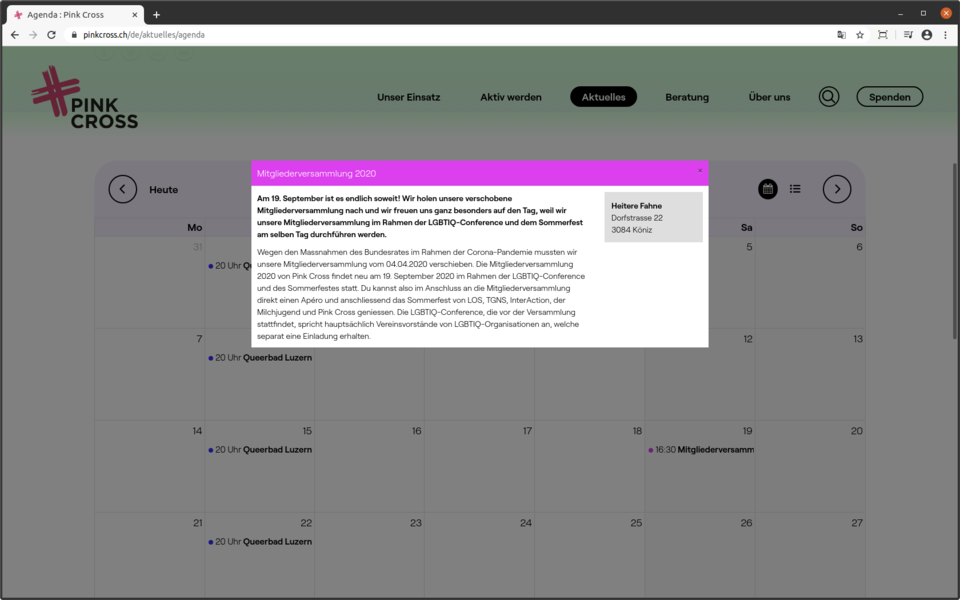
Task: Open Chrome three-dot menu
Action: (945, 35)
